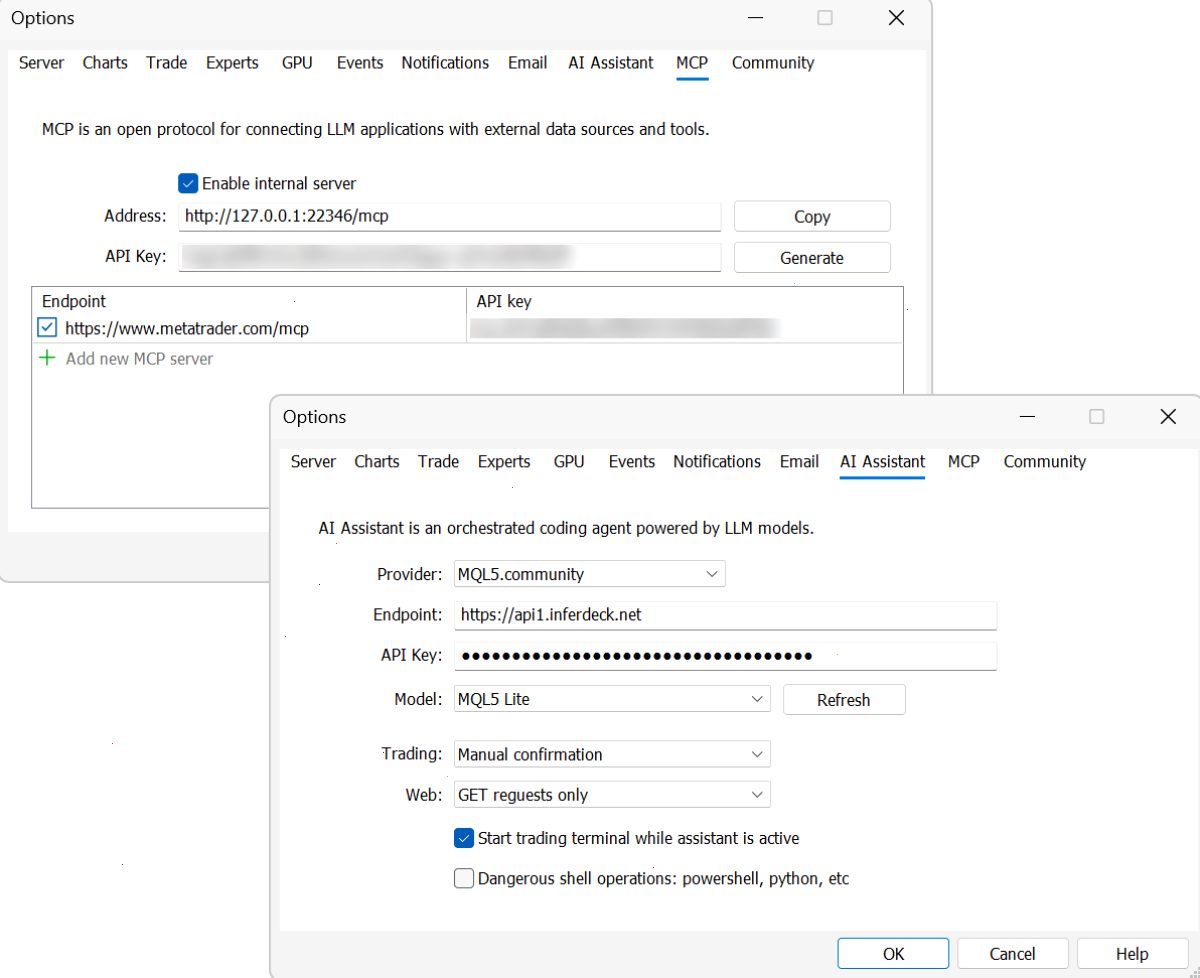Image resolution: width=1200 pixels, height=978 pixels.
Task: Click the API key column header in MCP table
Action: [x=504, y=301]
